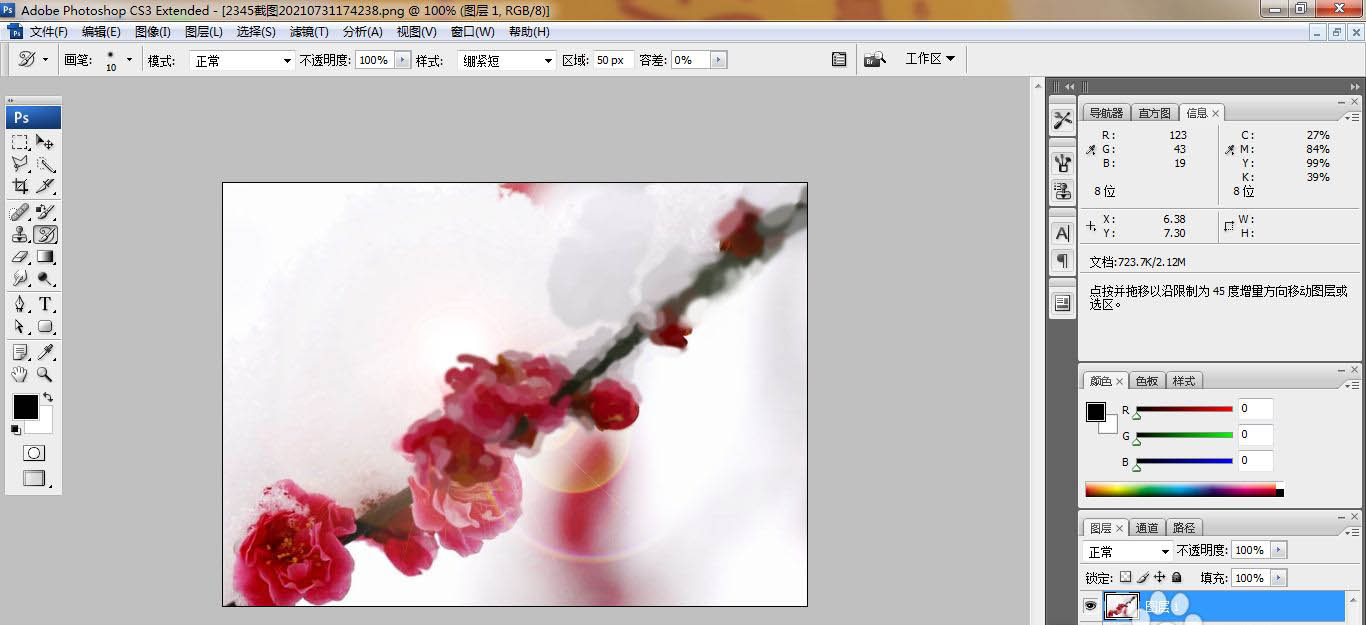
Task: Toggle the palettes button in options bar
Action: pos(839,60)
